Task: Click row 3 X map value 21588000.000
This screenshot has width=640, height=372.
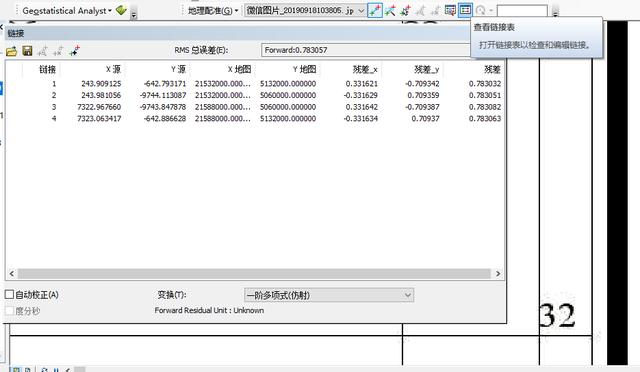Action: 222,107
